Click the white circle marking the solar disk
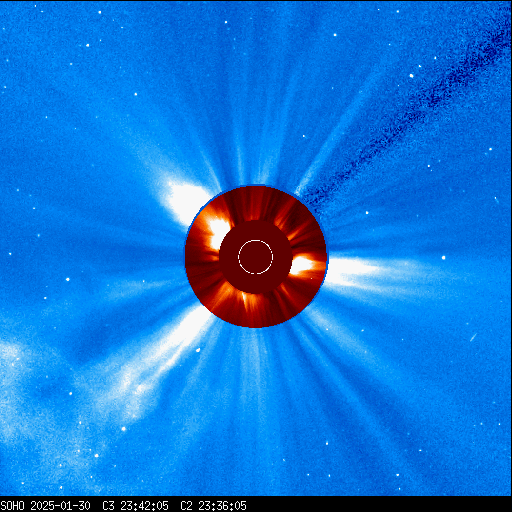Image resolution: width=512 pixels, height=512 pixels. [x=256, y=257]
